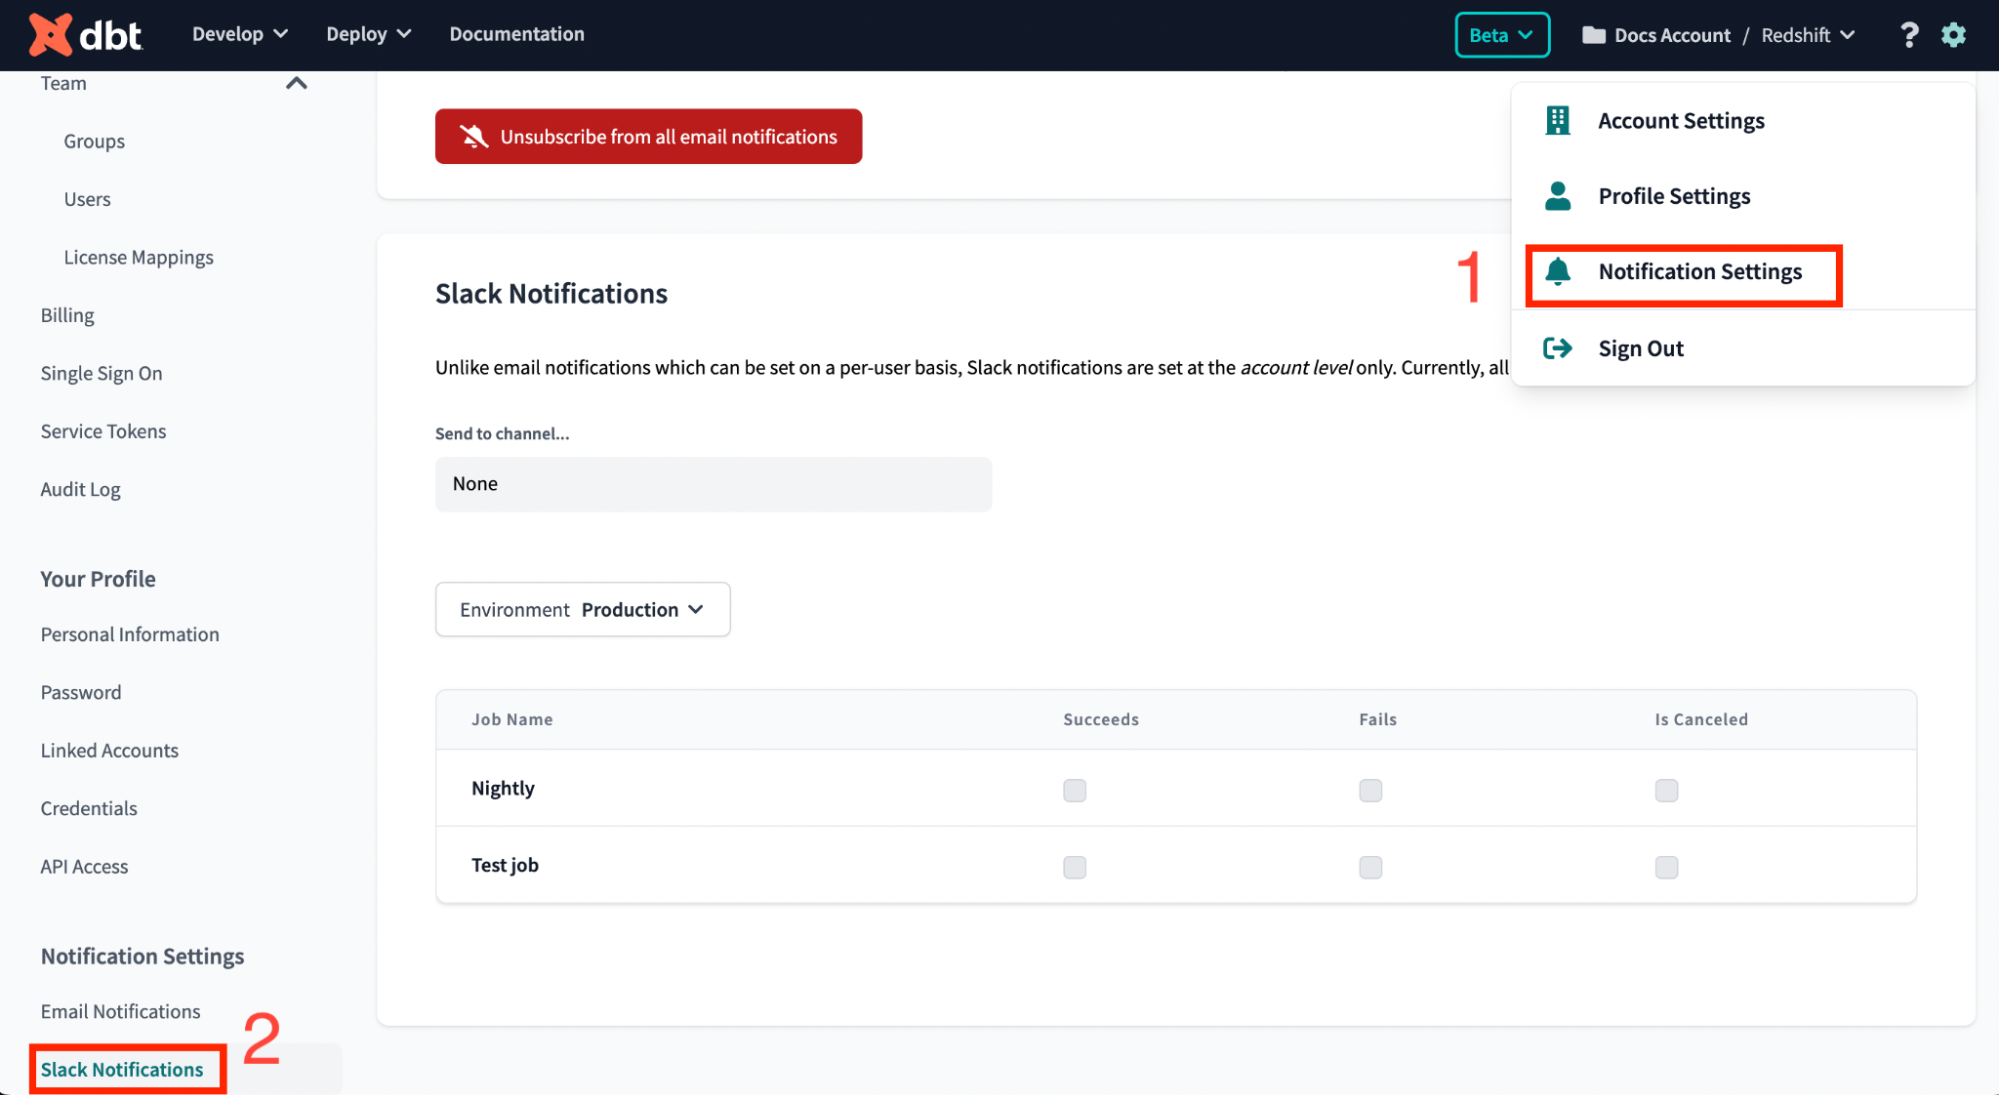Open the Deploy menu
The height and width of the screenshot is (1096, 1999).
[368, 34]
